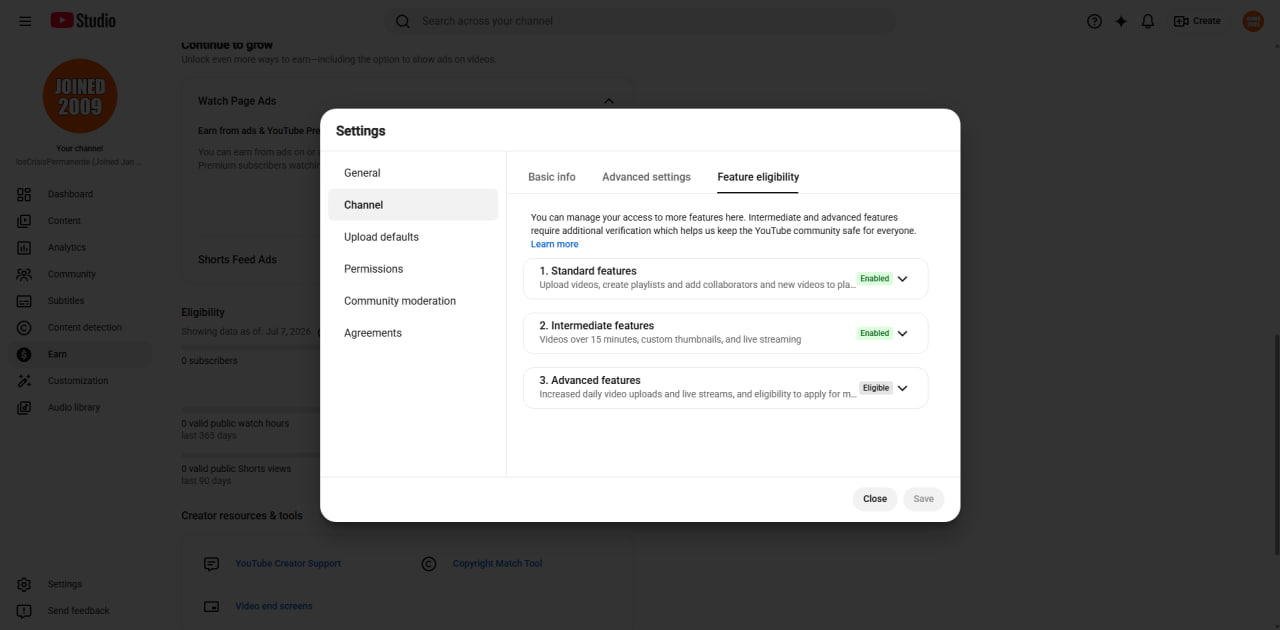Click the Content detection copyright icon
The image size is (1280, 630).
pyautogui.click(x=24, y=327)
